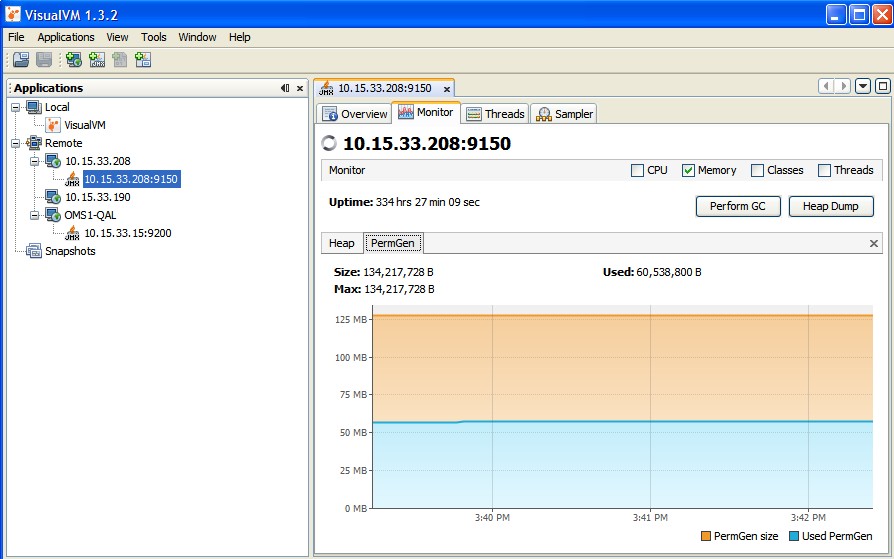The width and height of the screenshot is (894, 559).
Task: Click the Local computer icon in the tree
Action: pyautogui.click(x=34, y=107)
